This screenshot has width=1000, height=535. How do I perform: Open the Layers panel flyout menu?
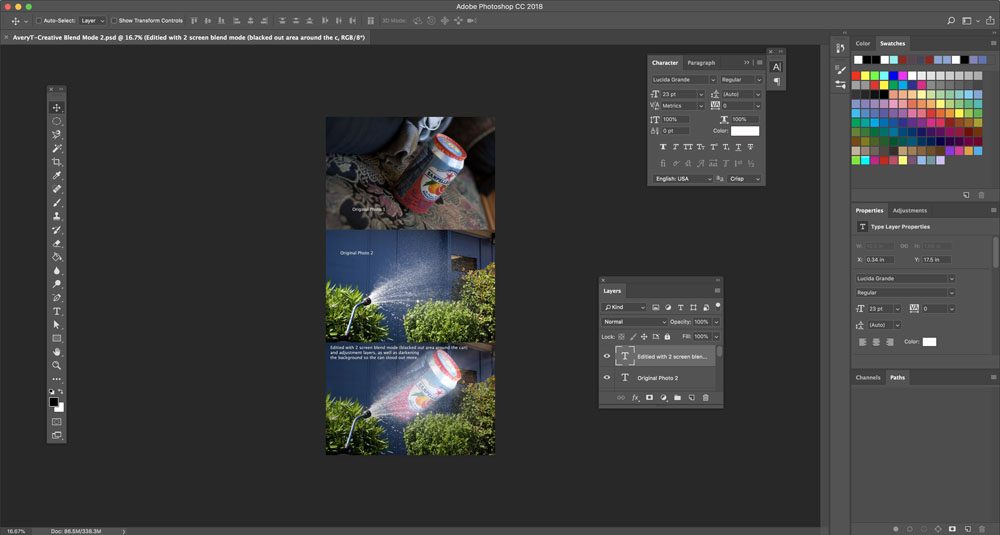pos(717,291)
